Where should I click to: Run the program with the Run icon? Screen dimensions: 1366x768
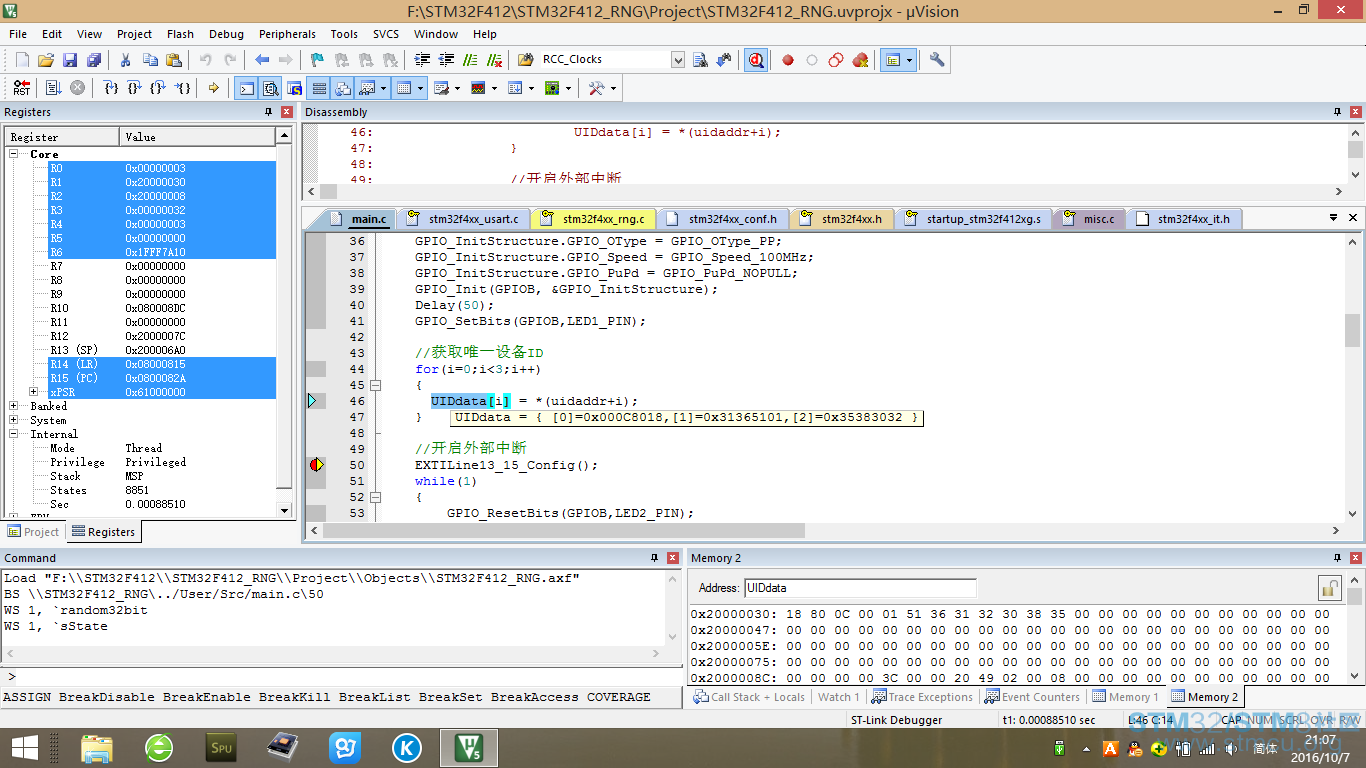54,88
